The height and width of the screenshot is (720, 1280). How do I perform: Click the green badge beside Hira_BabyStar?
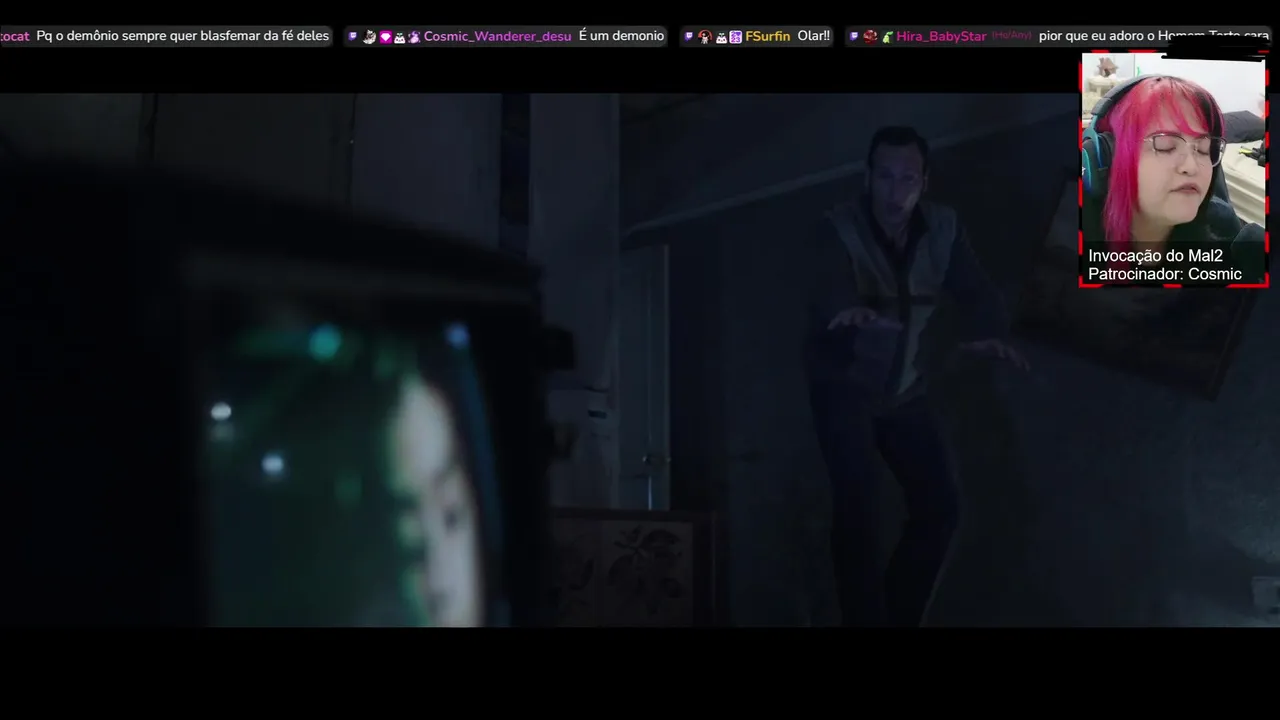(x=887, y=37)
